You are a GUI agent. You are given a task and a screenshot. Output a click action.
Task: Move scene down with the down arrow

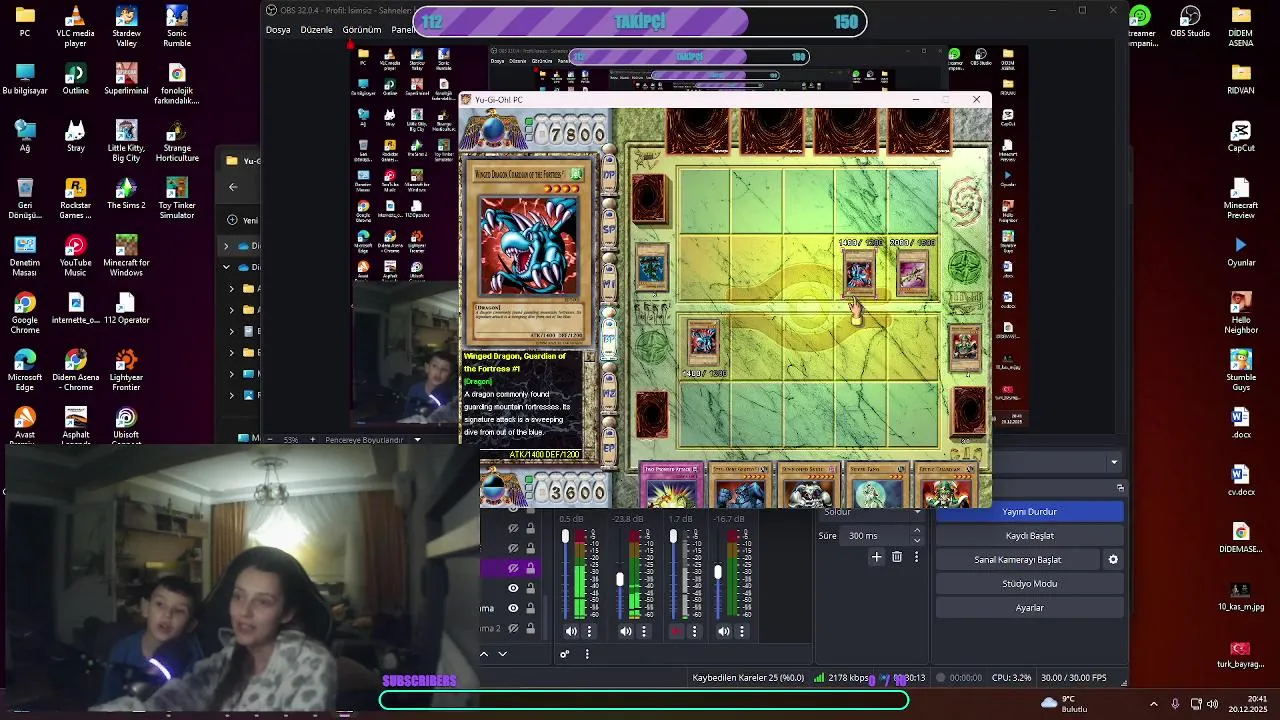pyautogui.click(x=503, y=654)
